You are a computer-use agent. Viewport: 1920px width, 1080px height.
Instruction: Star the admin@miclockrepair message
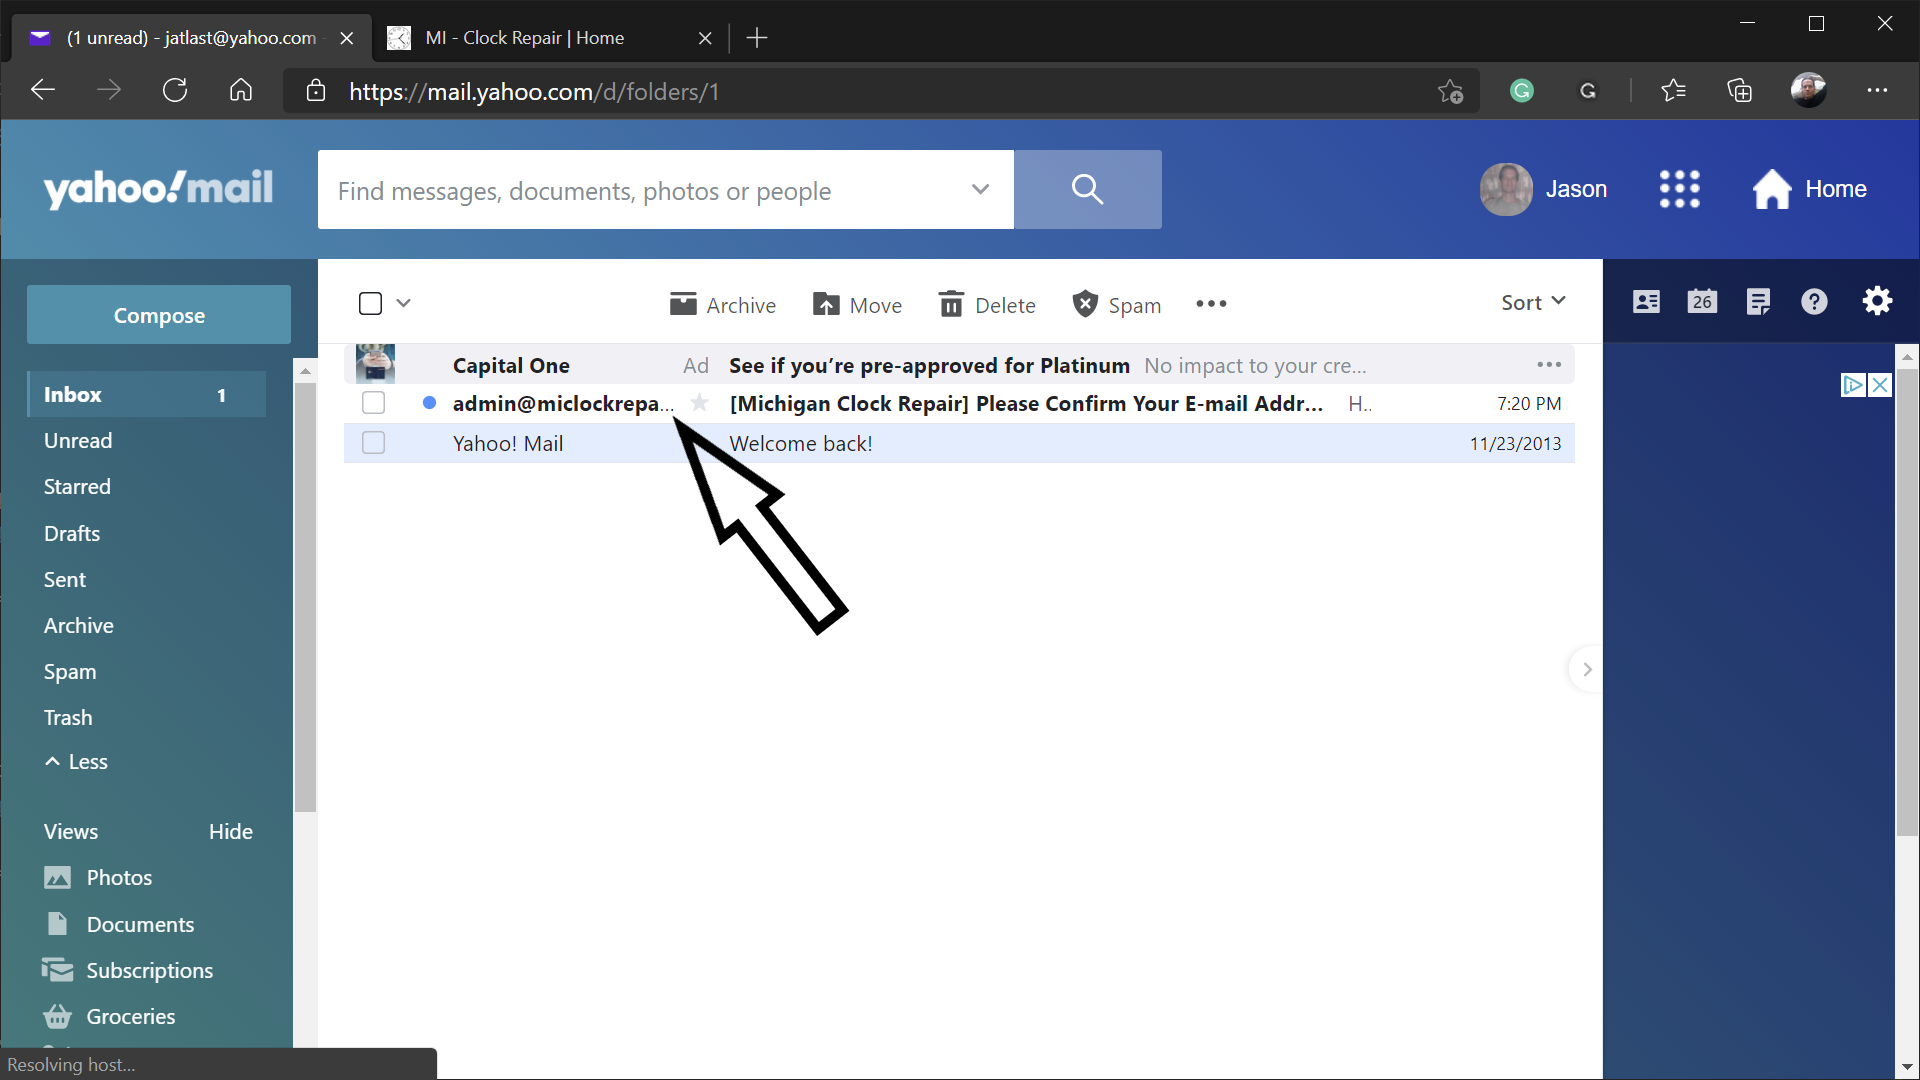(700, 403)
